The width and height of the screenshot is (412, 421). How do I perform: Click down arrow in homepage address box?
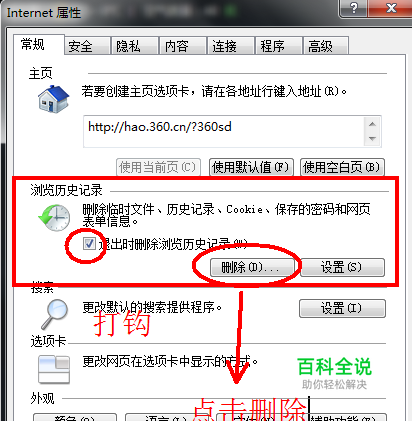coord(372,138)
